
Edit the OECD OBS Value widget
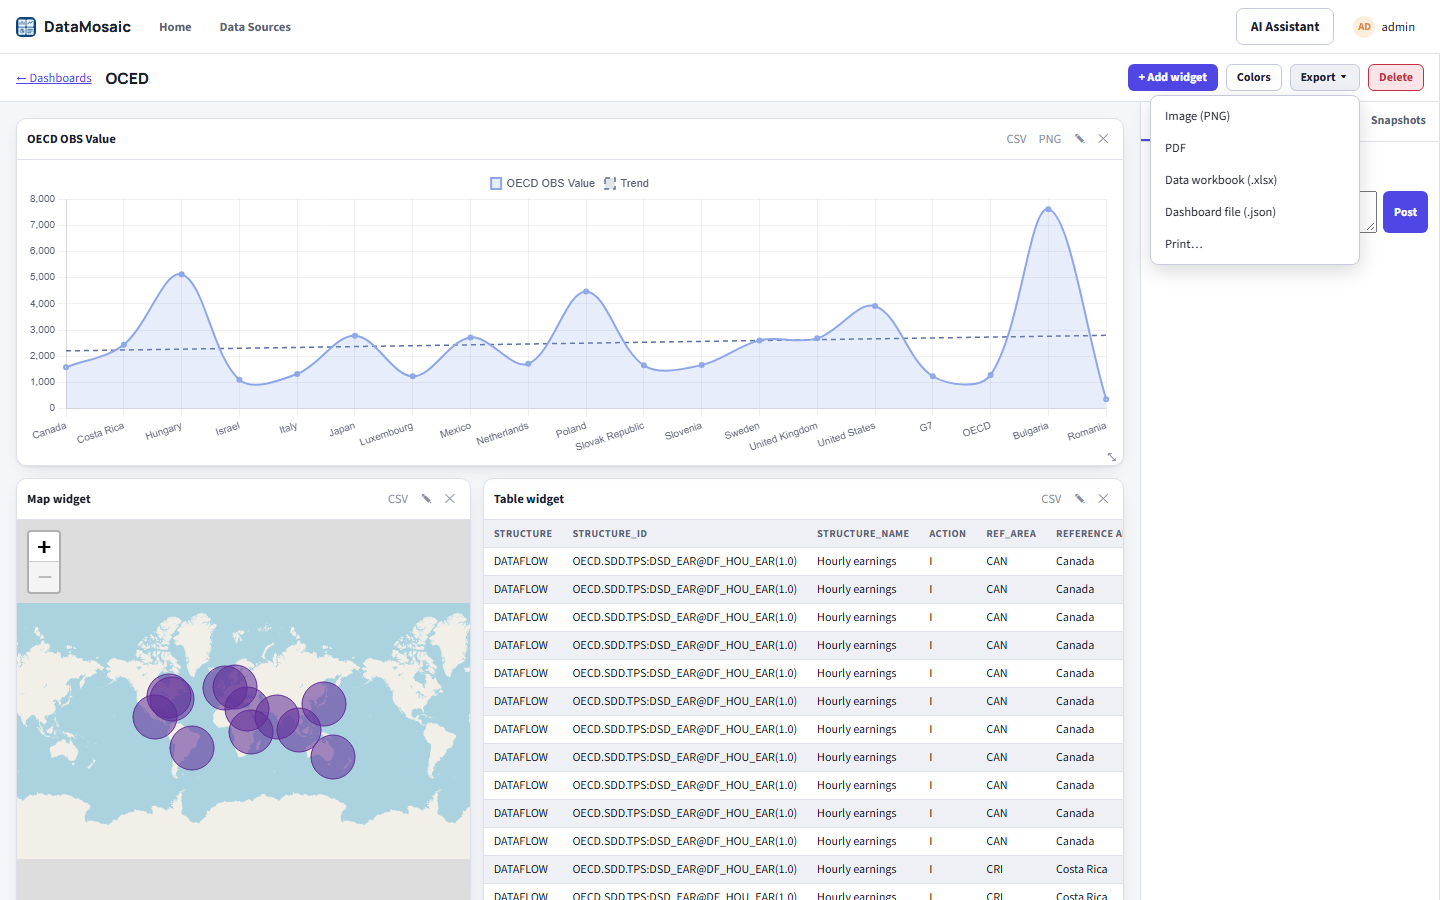[x=1080, y=139]
